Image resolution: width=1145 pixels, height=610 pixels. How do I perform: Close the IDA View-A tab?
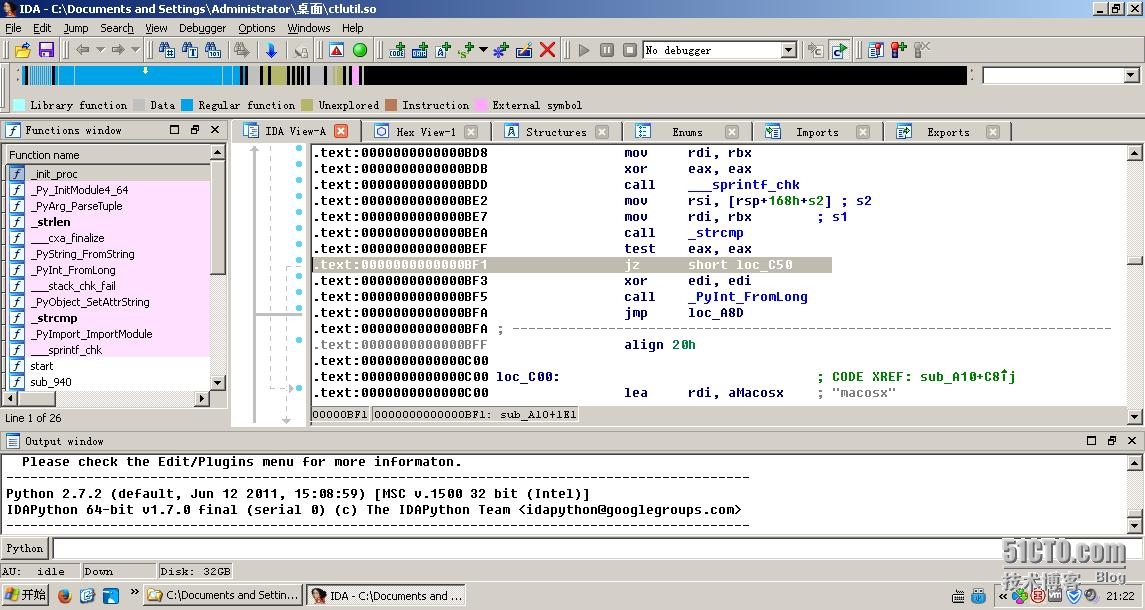point(341,131)
